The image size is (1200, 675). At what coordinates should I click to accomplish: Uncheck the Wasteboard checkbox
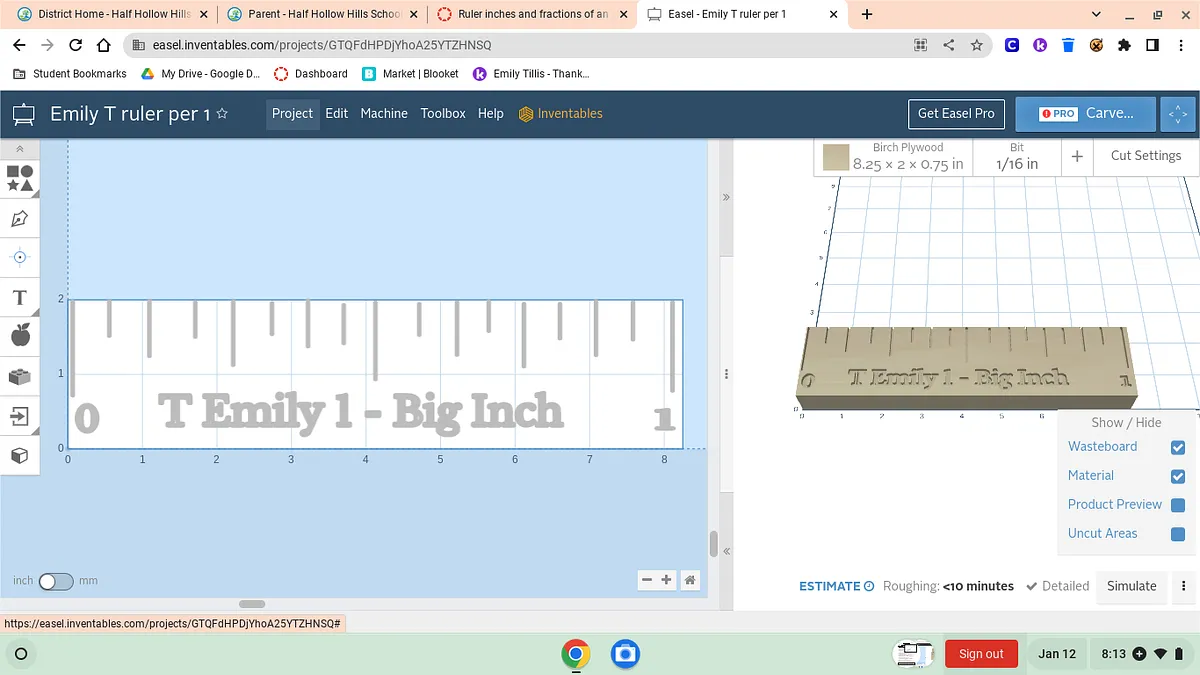tap(1177, 448)
